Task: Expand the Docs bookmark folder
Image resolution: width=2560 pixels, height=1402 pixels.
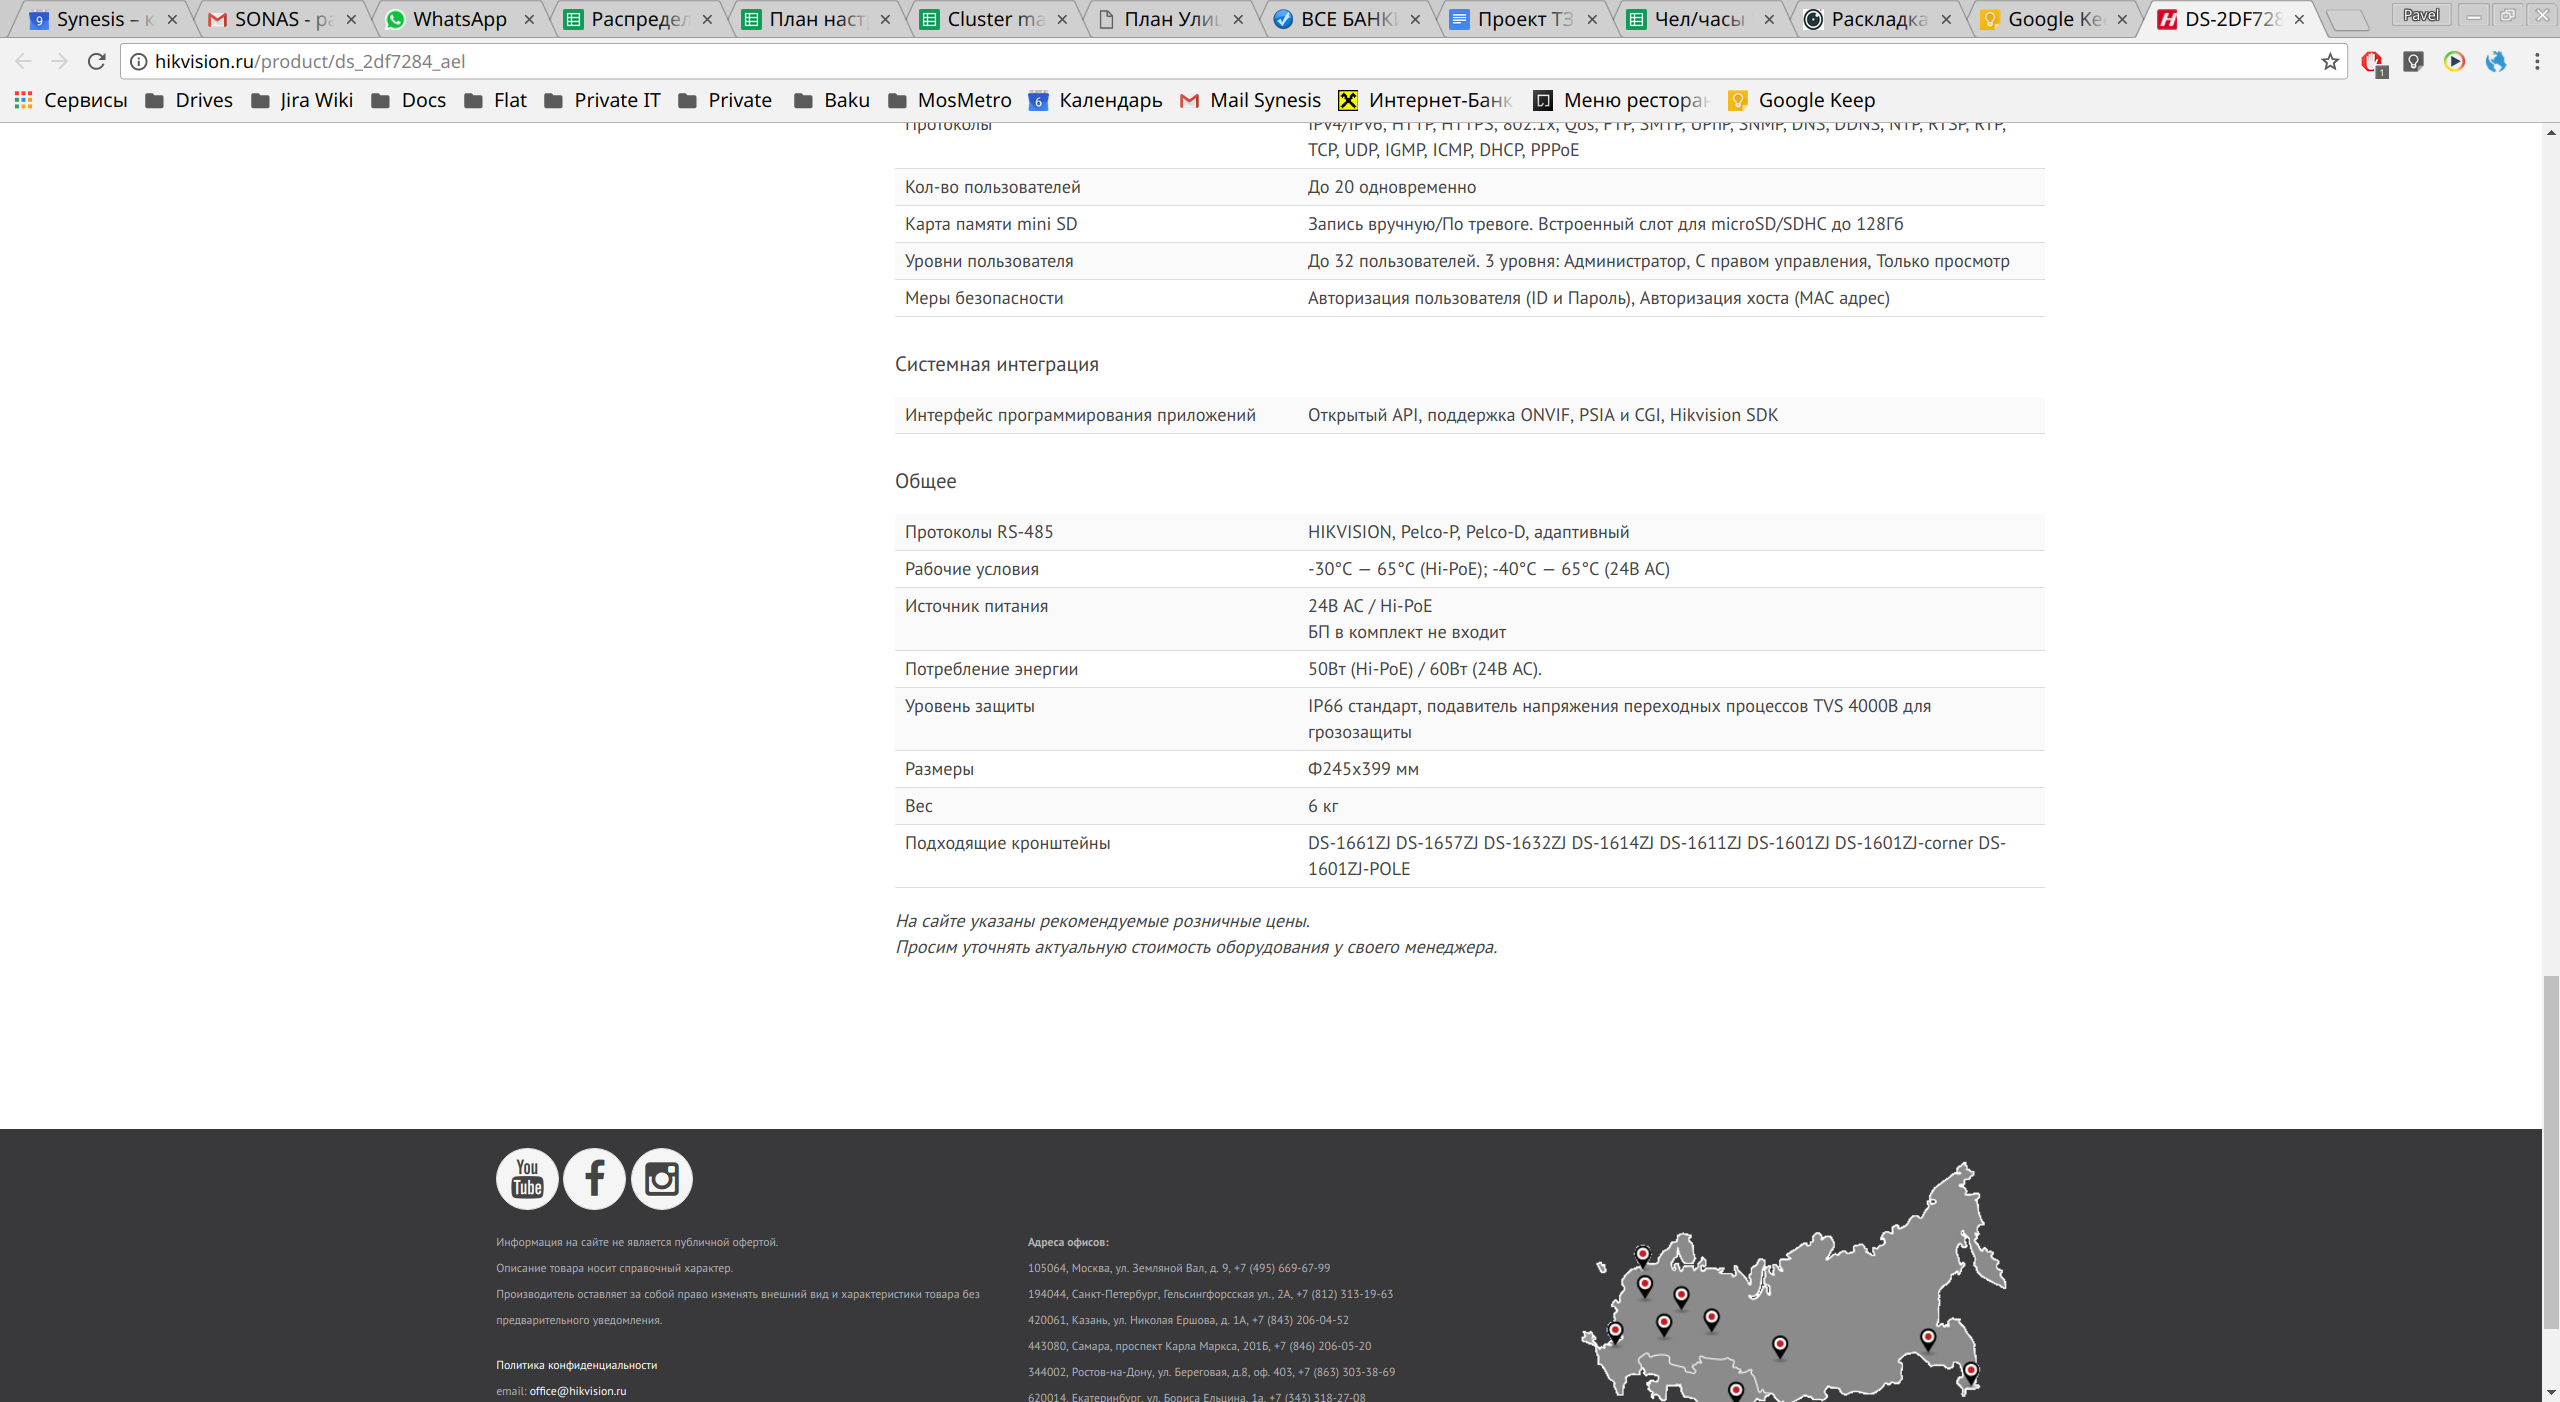Action: click(408, 100)
